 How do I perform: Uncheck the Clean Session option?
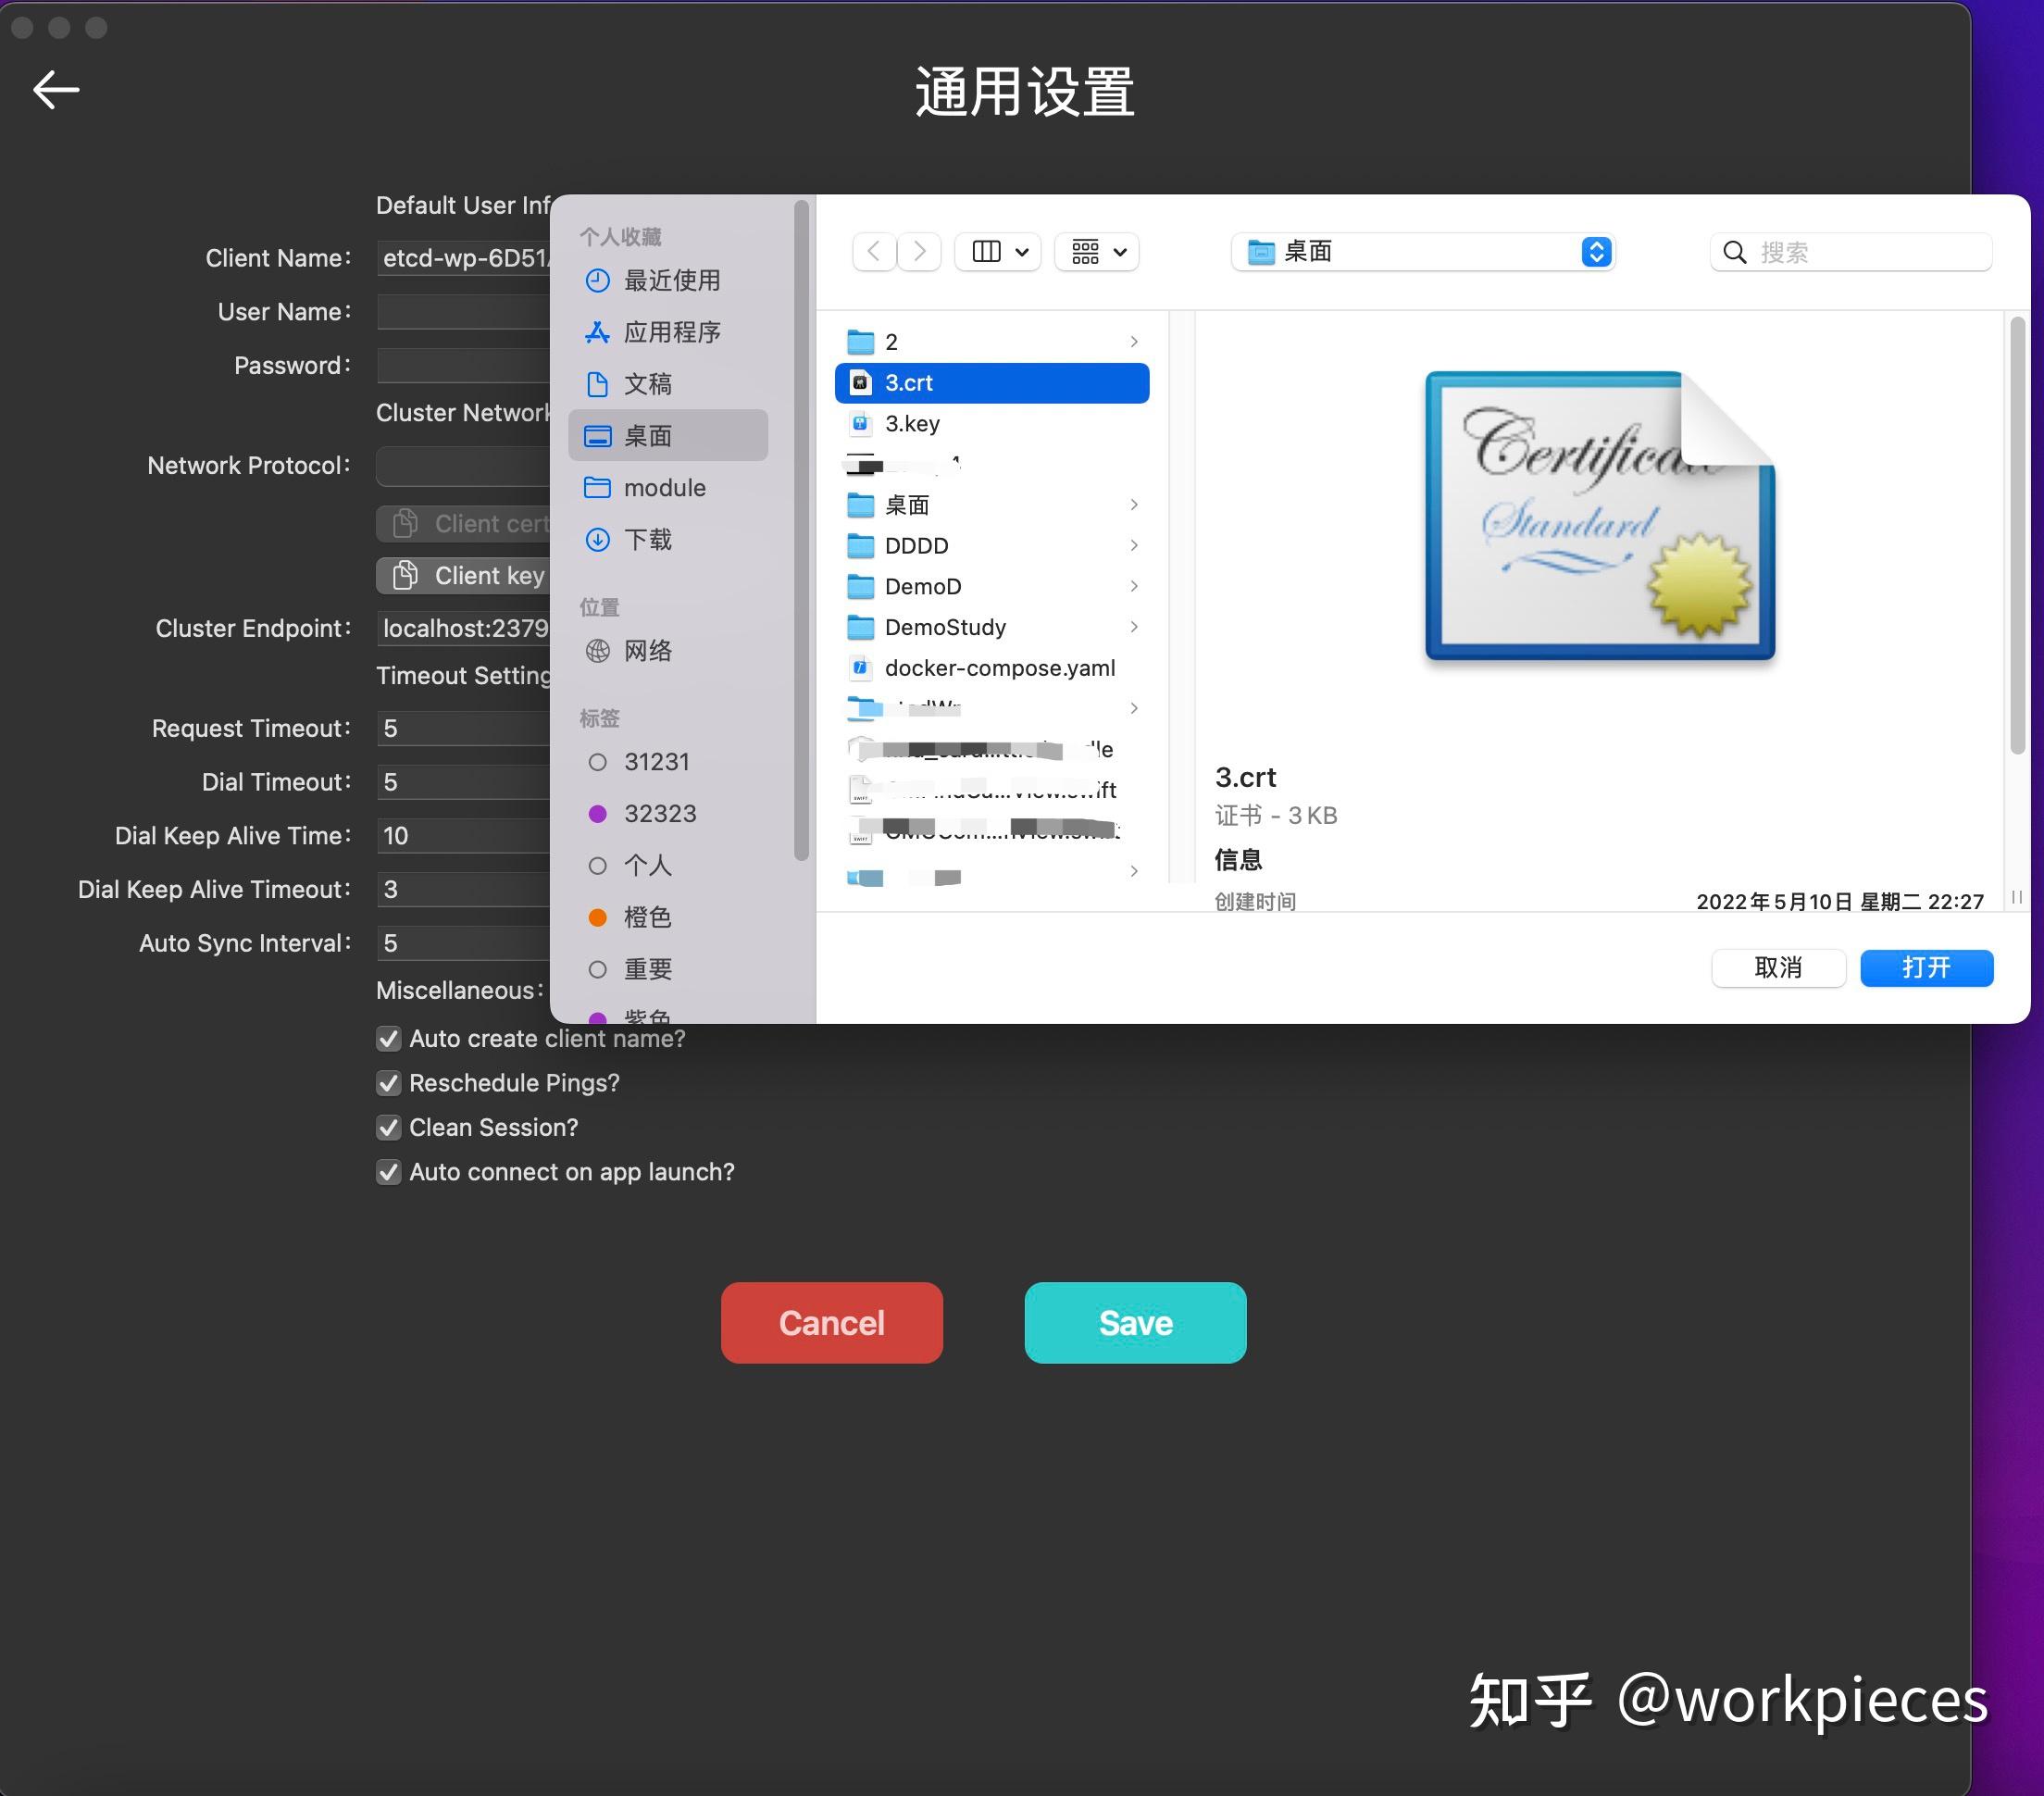389,1127
